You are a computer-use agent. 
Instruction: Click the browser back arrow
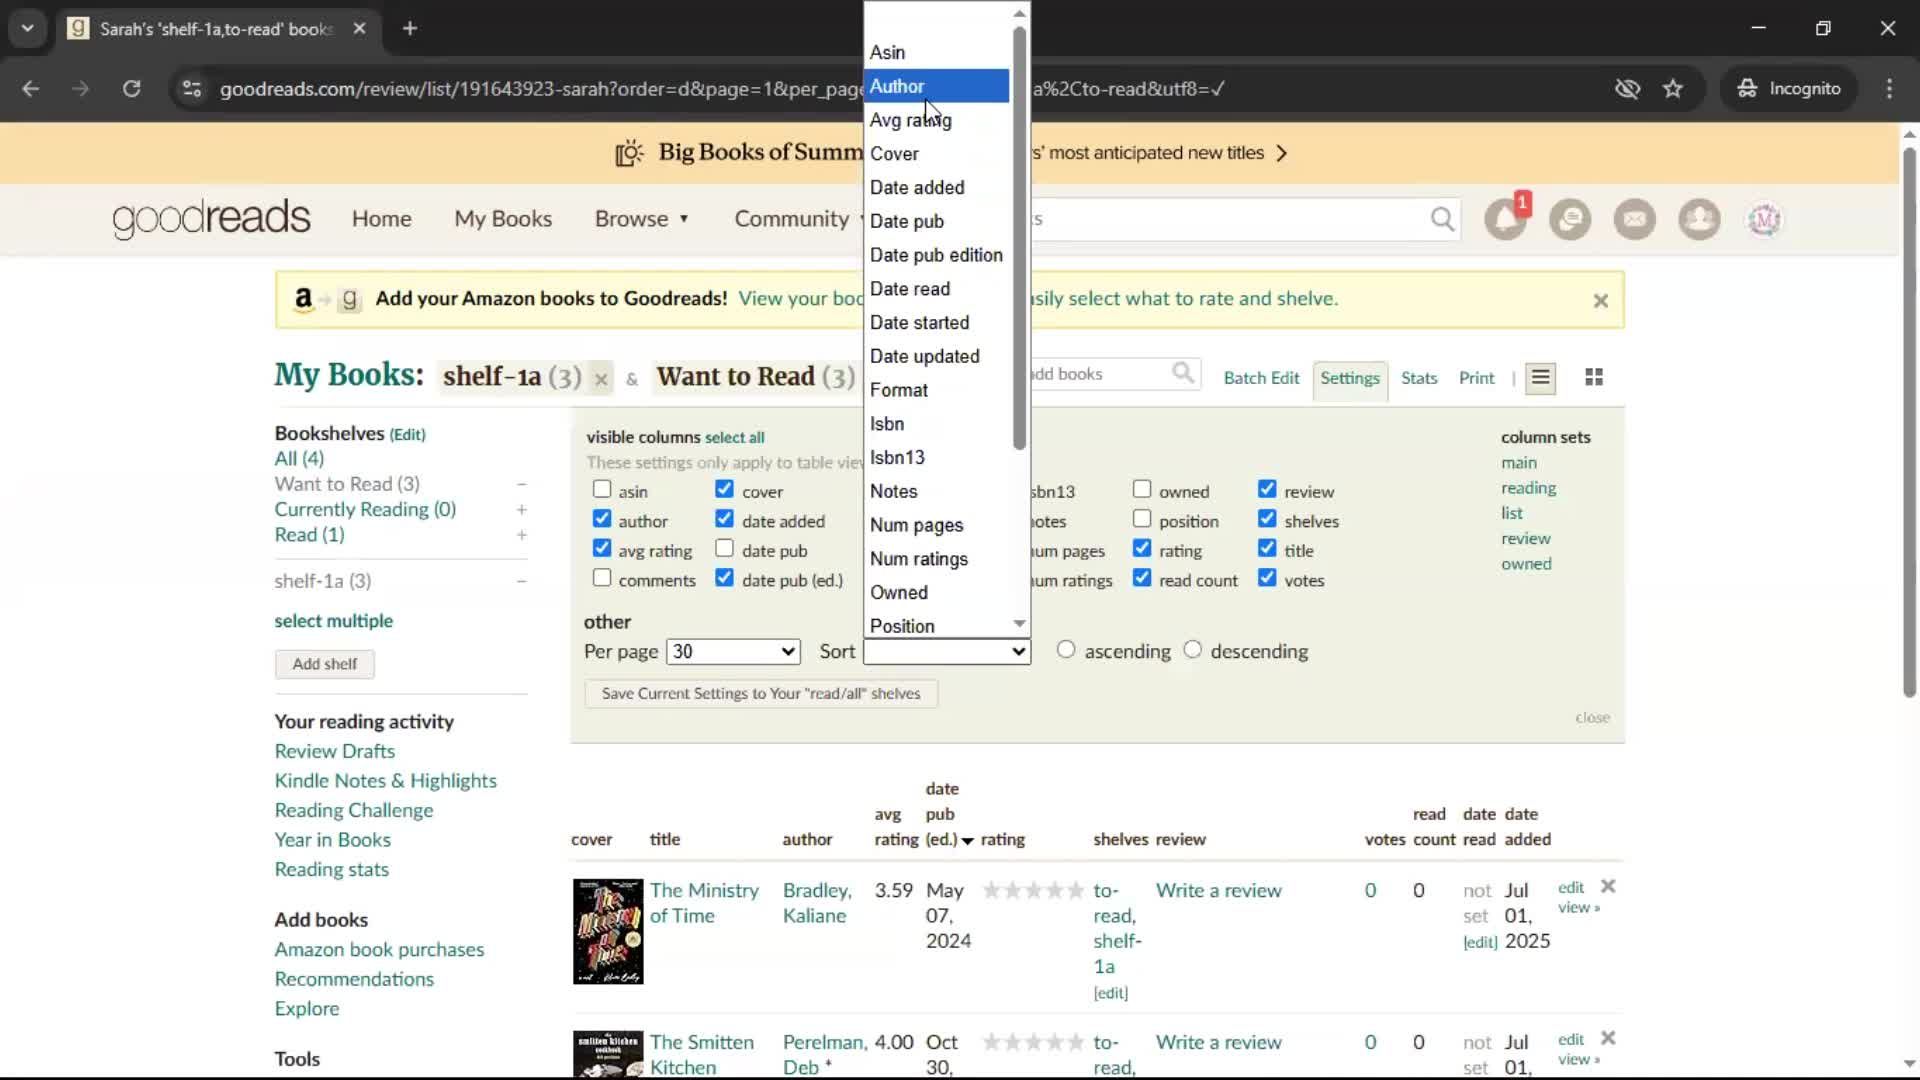click(30, 88)
